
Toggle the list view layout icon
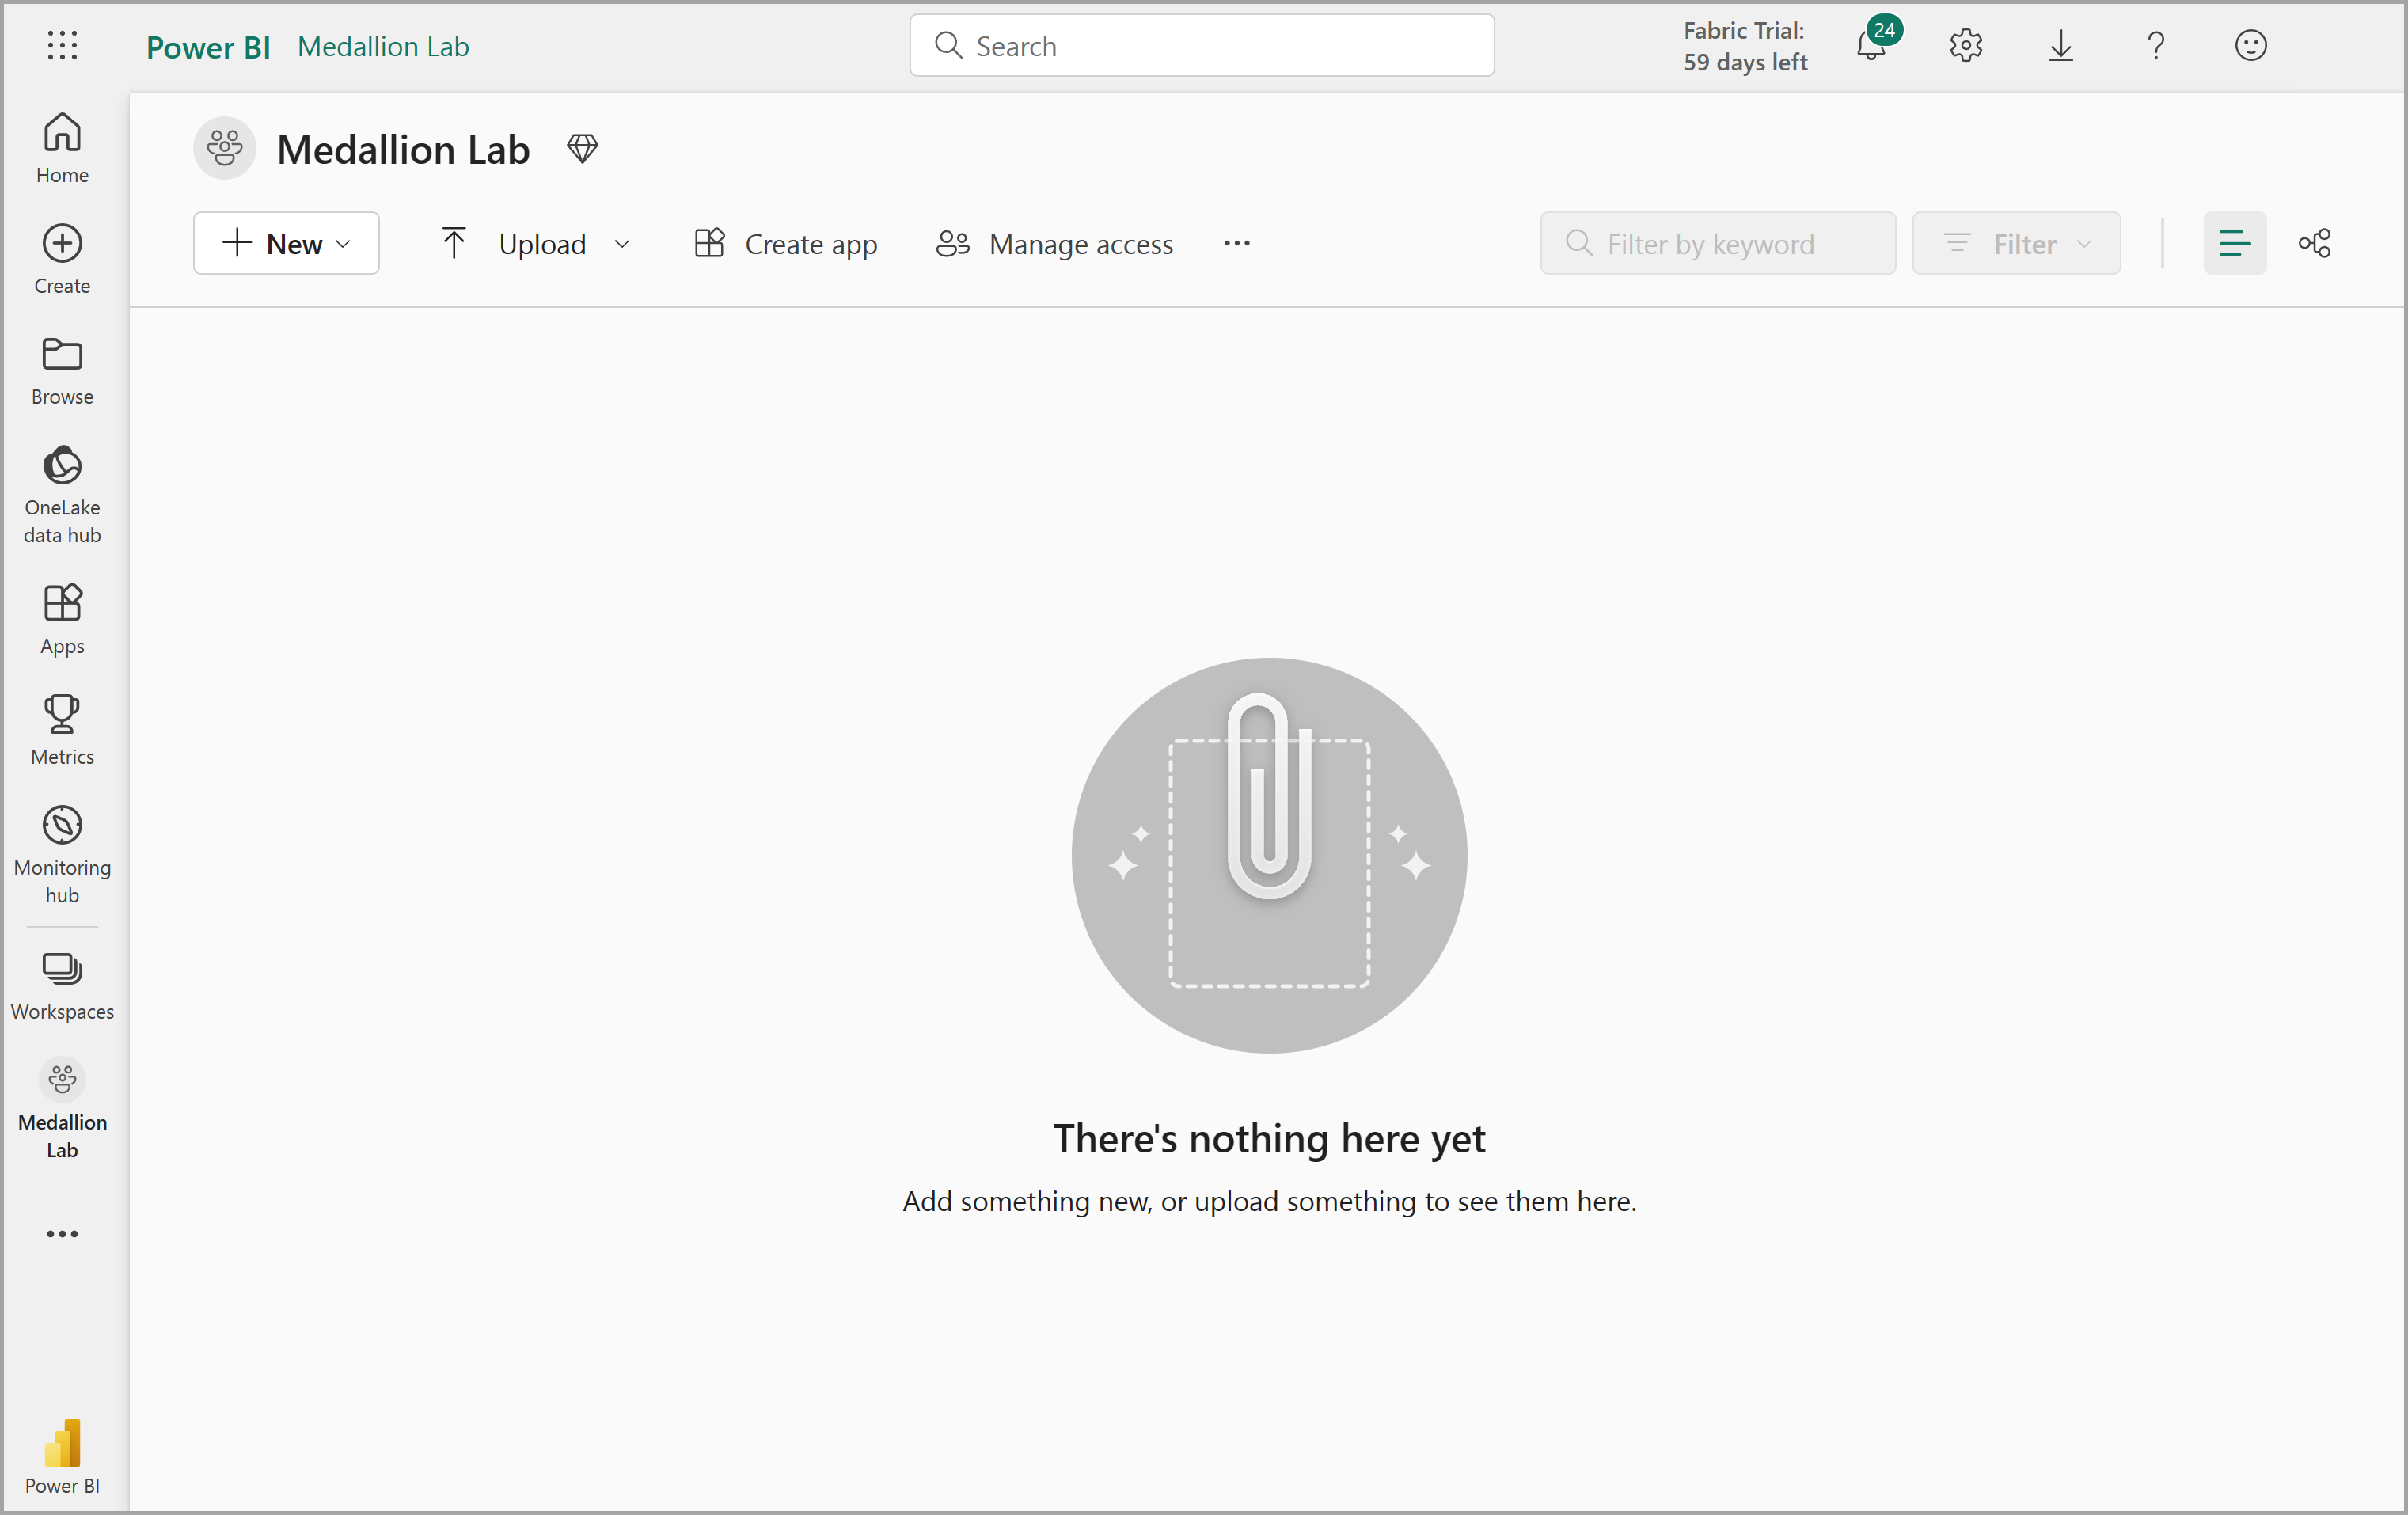click(x=2235, y=243)
